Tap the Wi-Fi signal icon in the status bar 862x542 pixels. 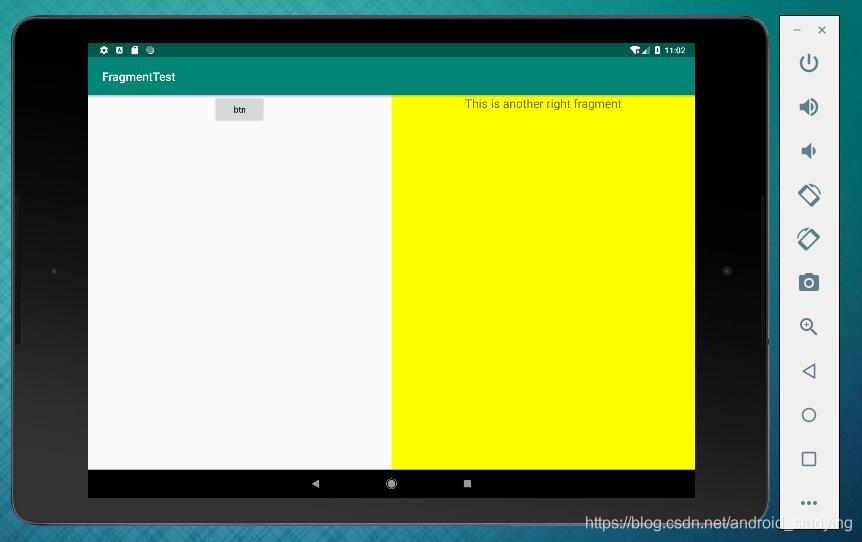point(634,50)
